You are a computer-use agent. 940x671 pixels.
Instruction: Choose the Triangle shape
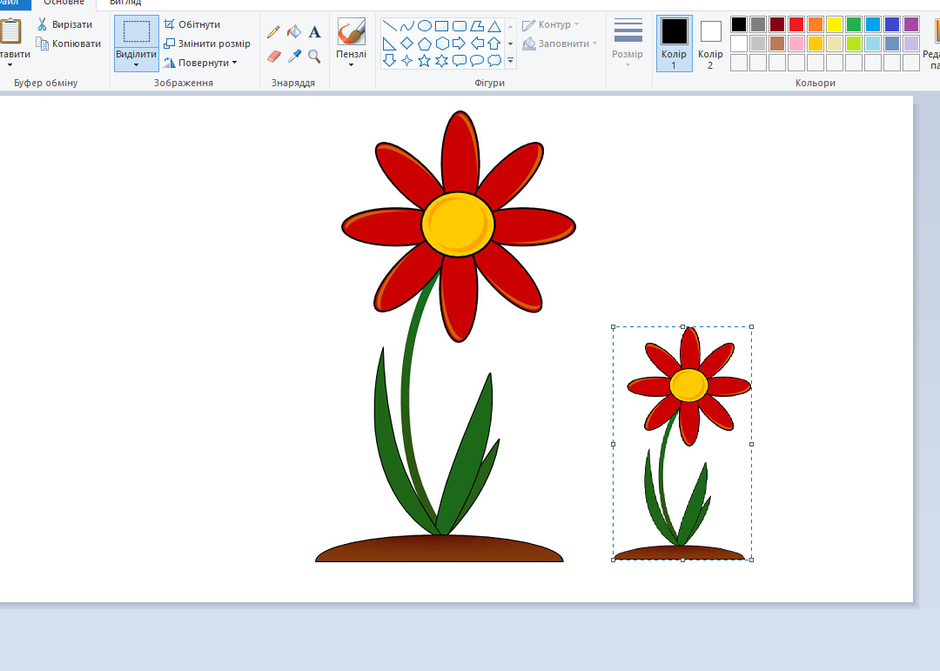(494, 26)
